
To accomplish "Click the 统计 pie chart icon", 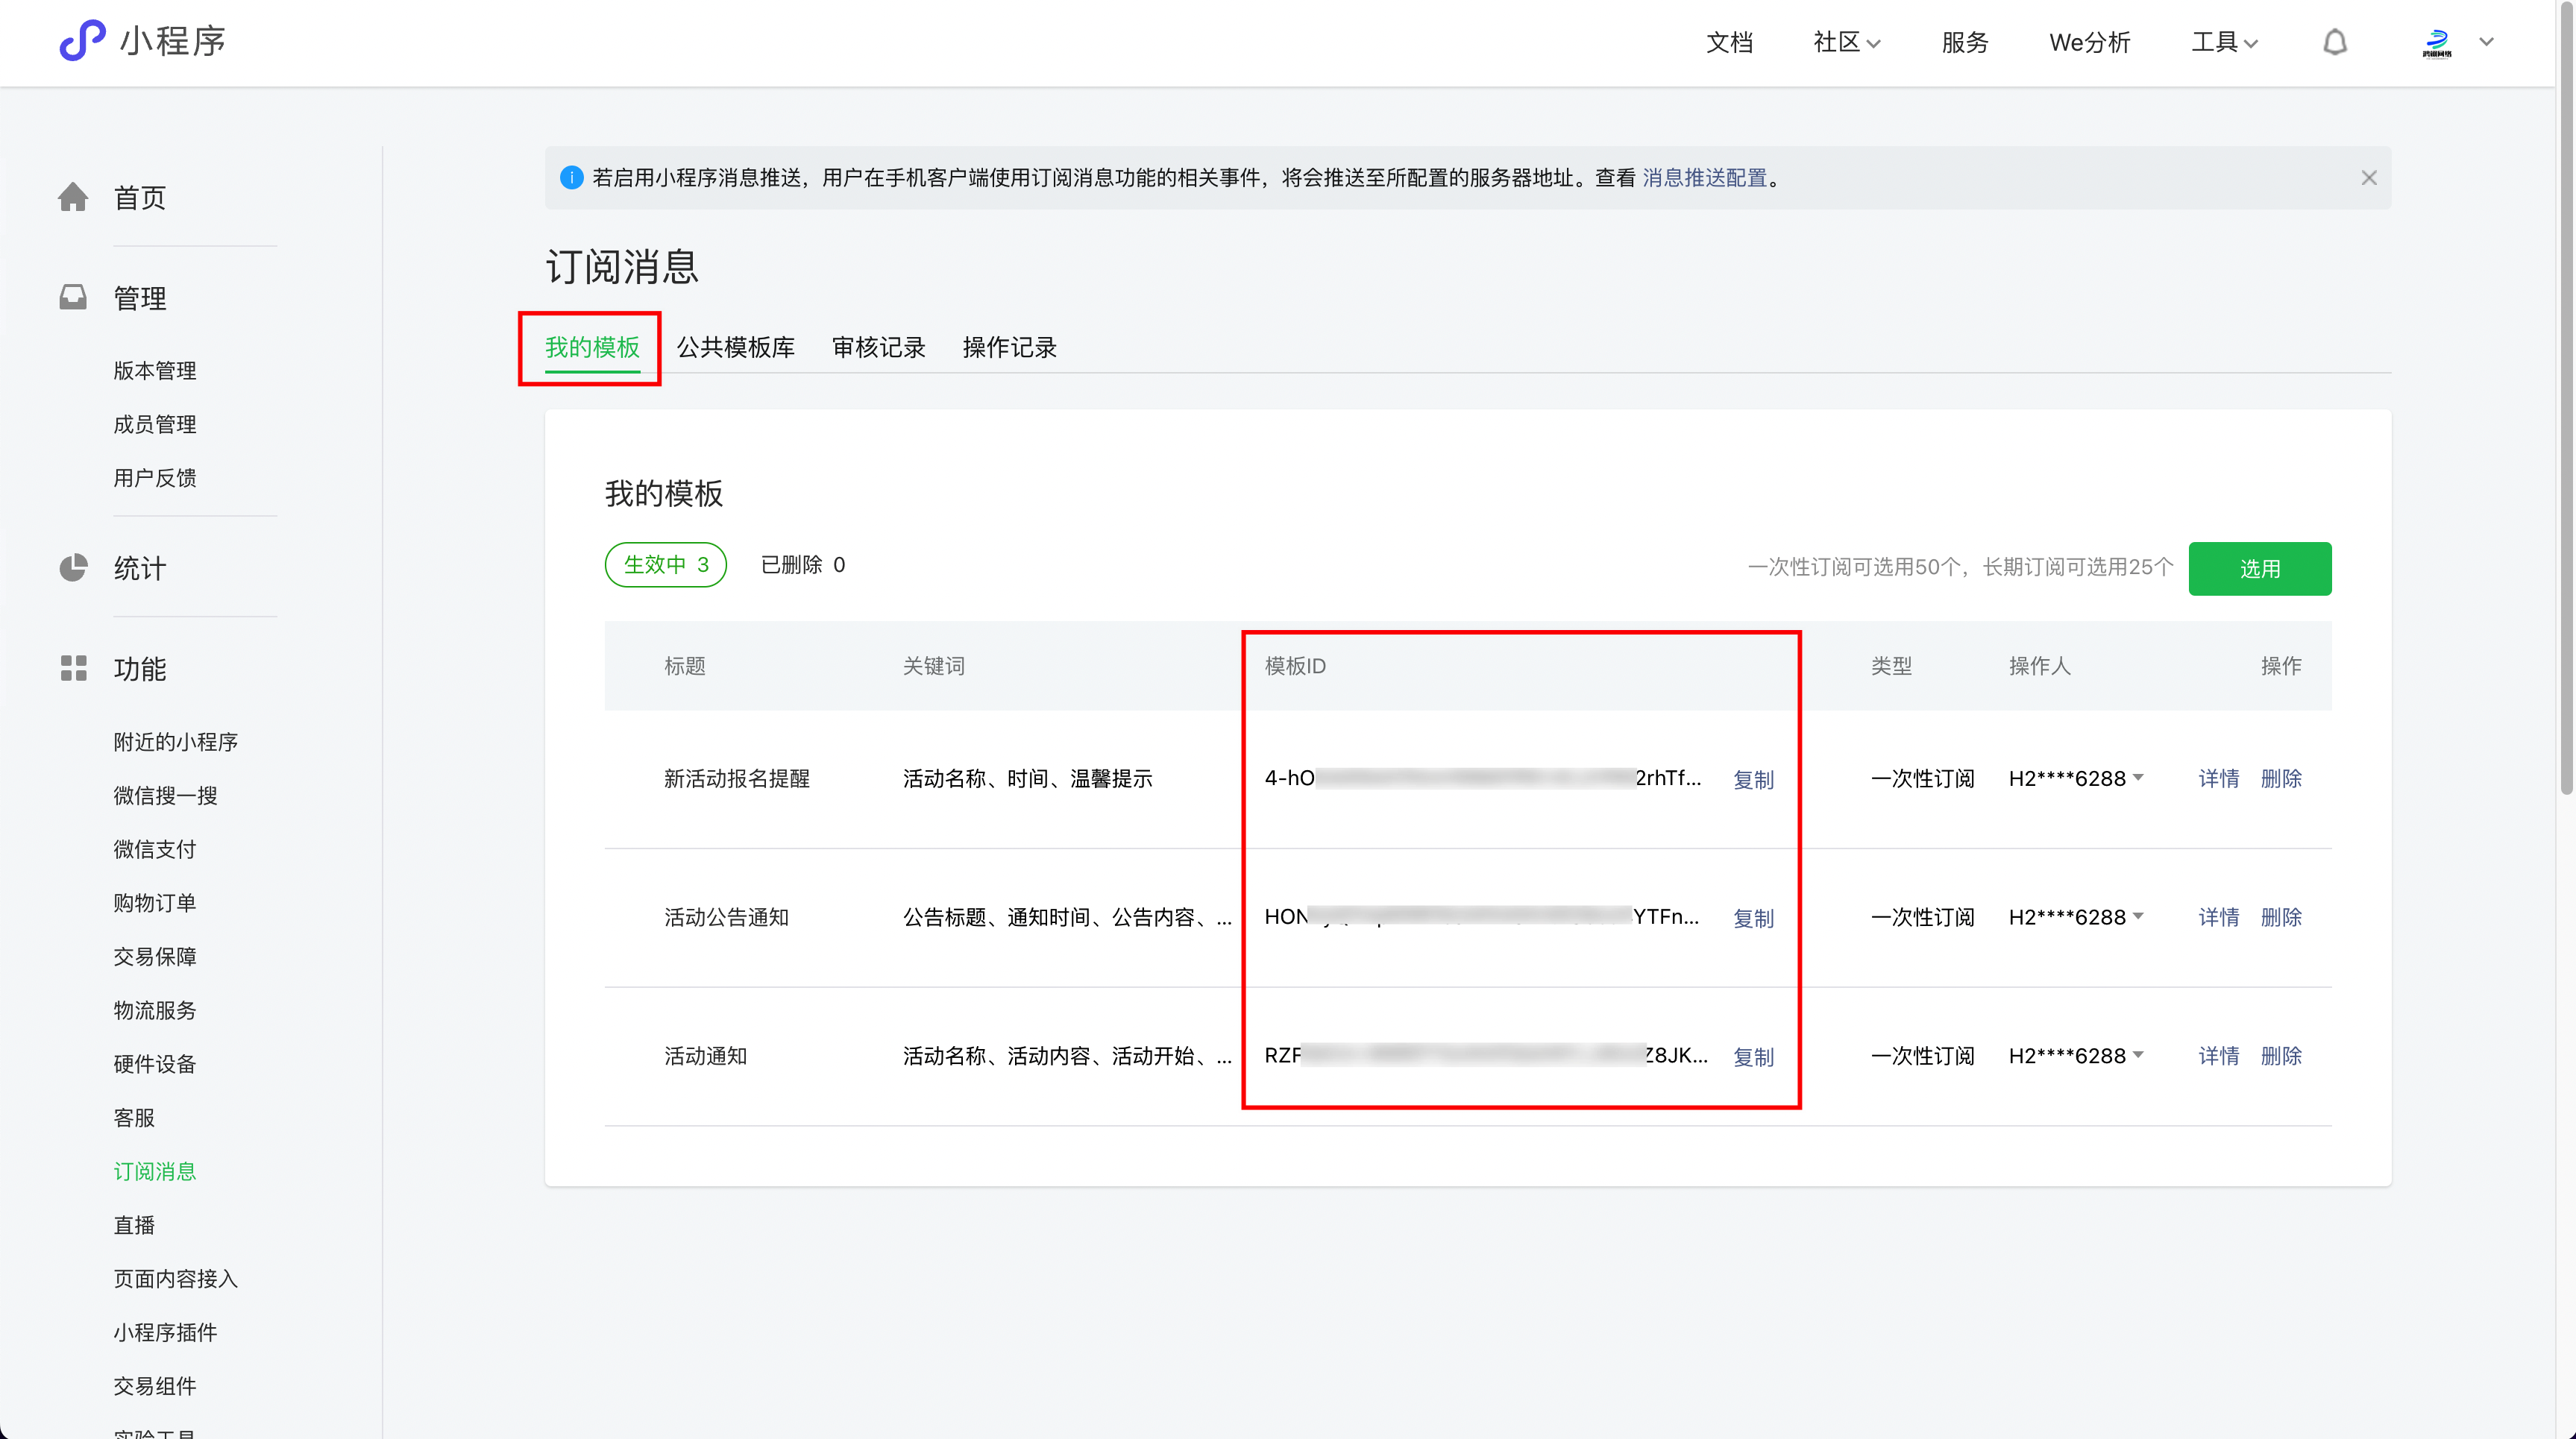I will pos(74,568).
